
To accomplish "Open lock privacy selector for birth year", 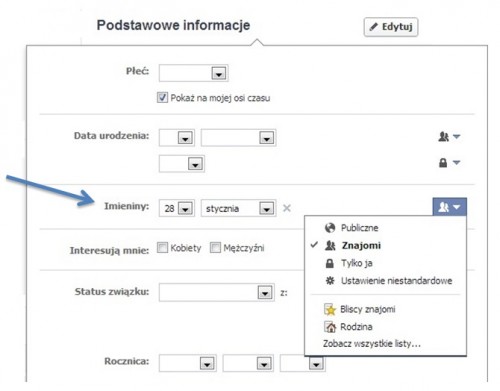I will pyautogui.click(x=449, y=163).
